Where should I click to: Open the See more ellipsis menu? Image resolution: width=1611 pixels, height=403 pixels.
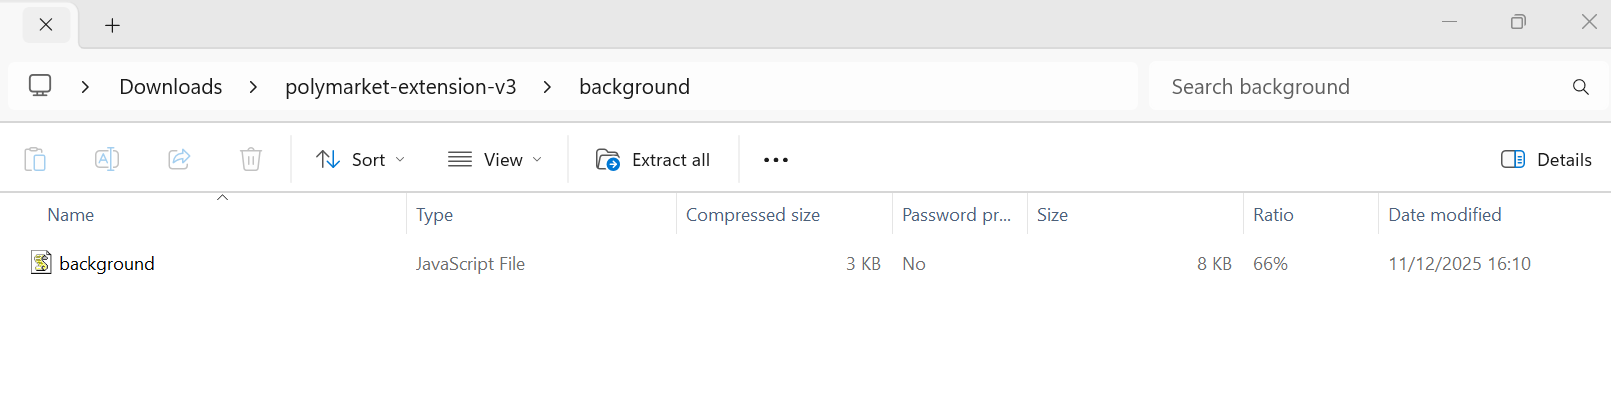click(x=776, y=160)
